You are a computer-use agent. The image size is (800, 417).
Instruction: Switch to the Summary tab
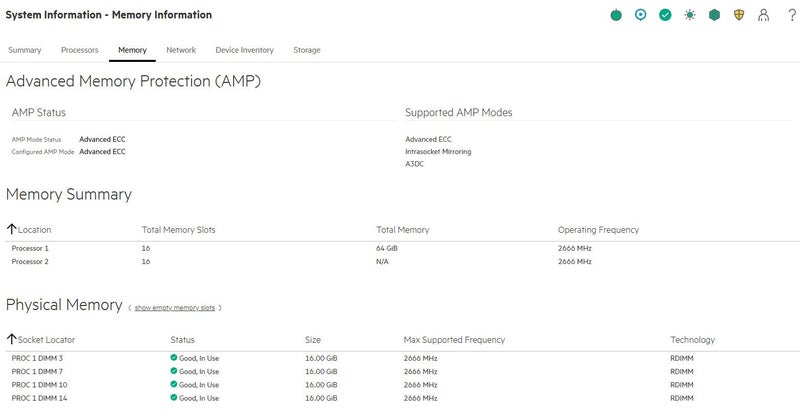pos(25,50)
